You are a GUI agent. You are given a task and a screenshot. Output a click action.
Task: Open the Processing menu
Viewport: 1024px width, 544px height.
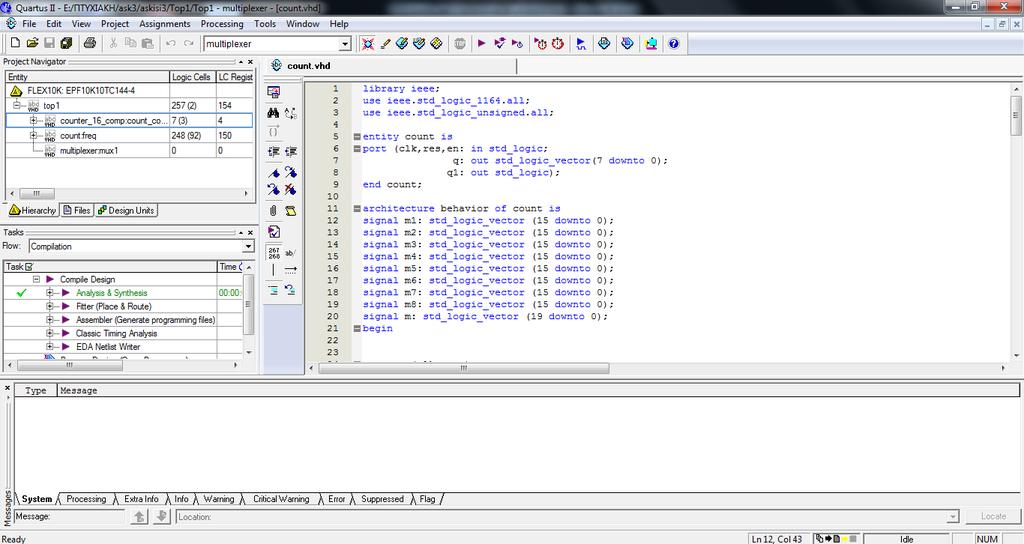(x=222, y=24)
